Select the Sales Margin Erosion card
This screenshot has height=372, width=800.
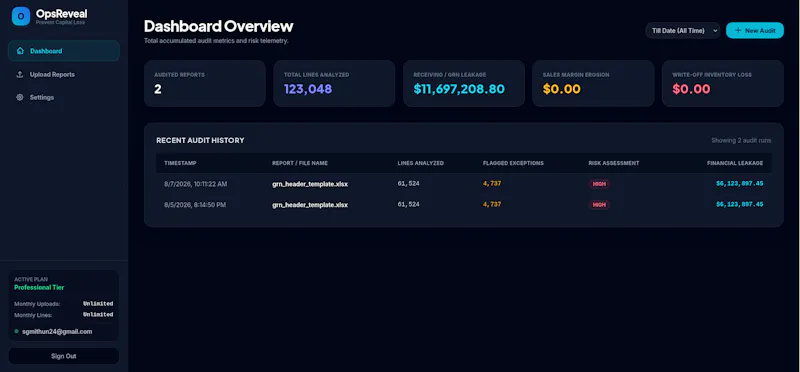[x=593, y=83]
